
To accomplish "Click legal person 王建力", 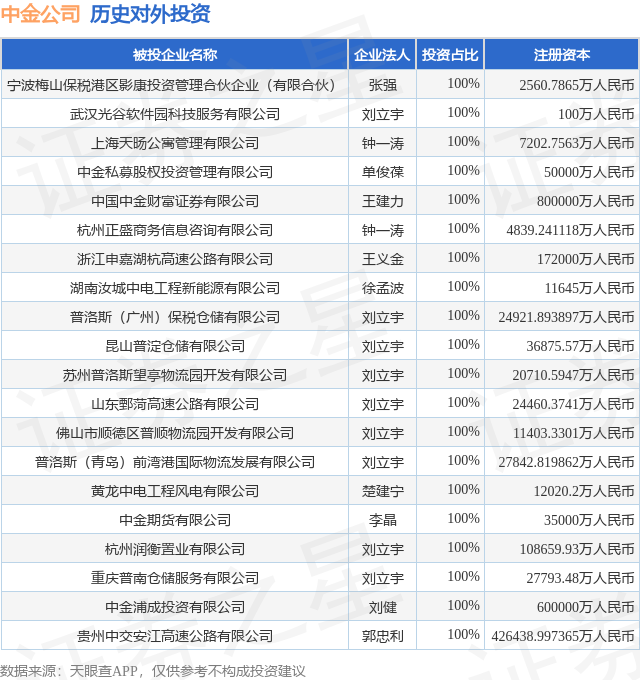I will pyautogui.click(x=382, y=201).
